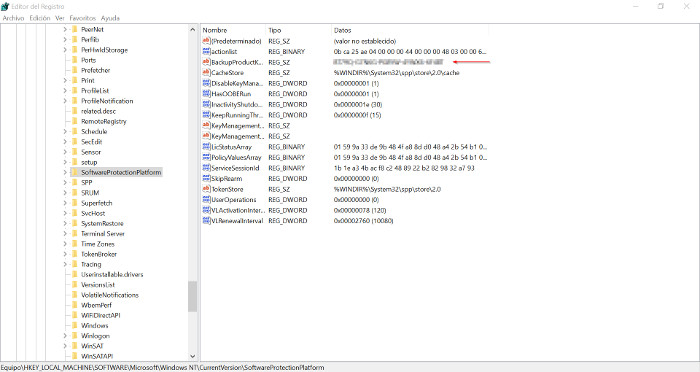
Task: Click the BackupProductKey string value icon
Action: 206,62
